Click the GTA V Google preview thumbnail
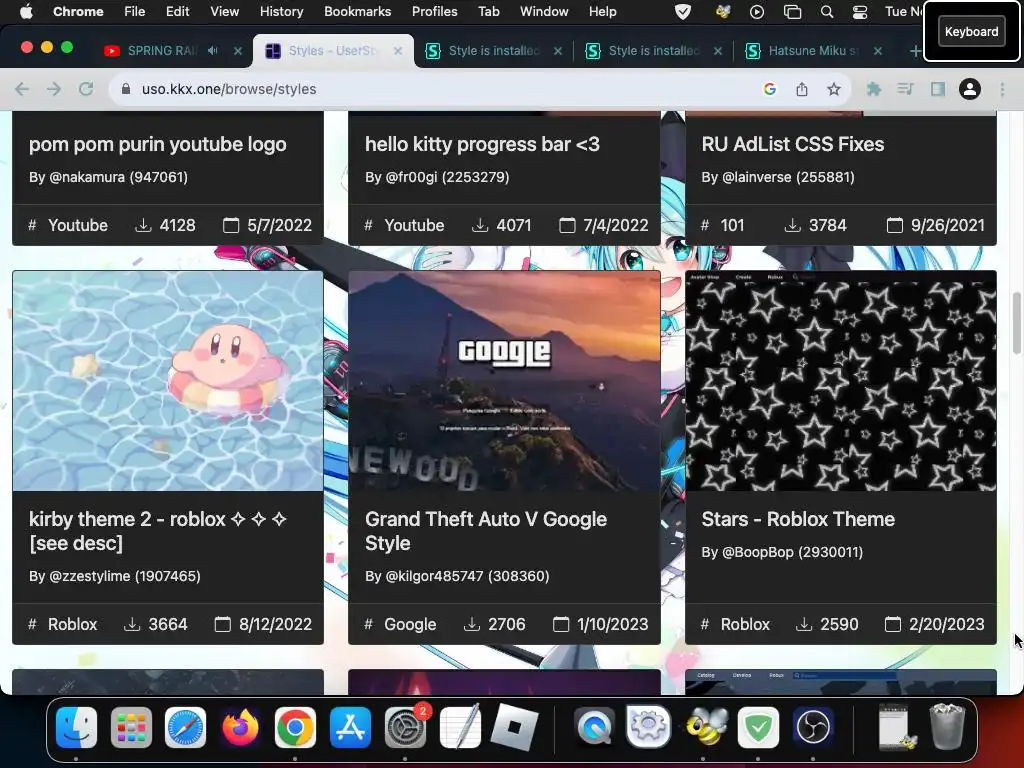This screenshot has width=1024, height=768. tap(504, 381)
